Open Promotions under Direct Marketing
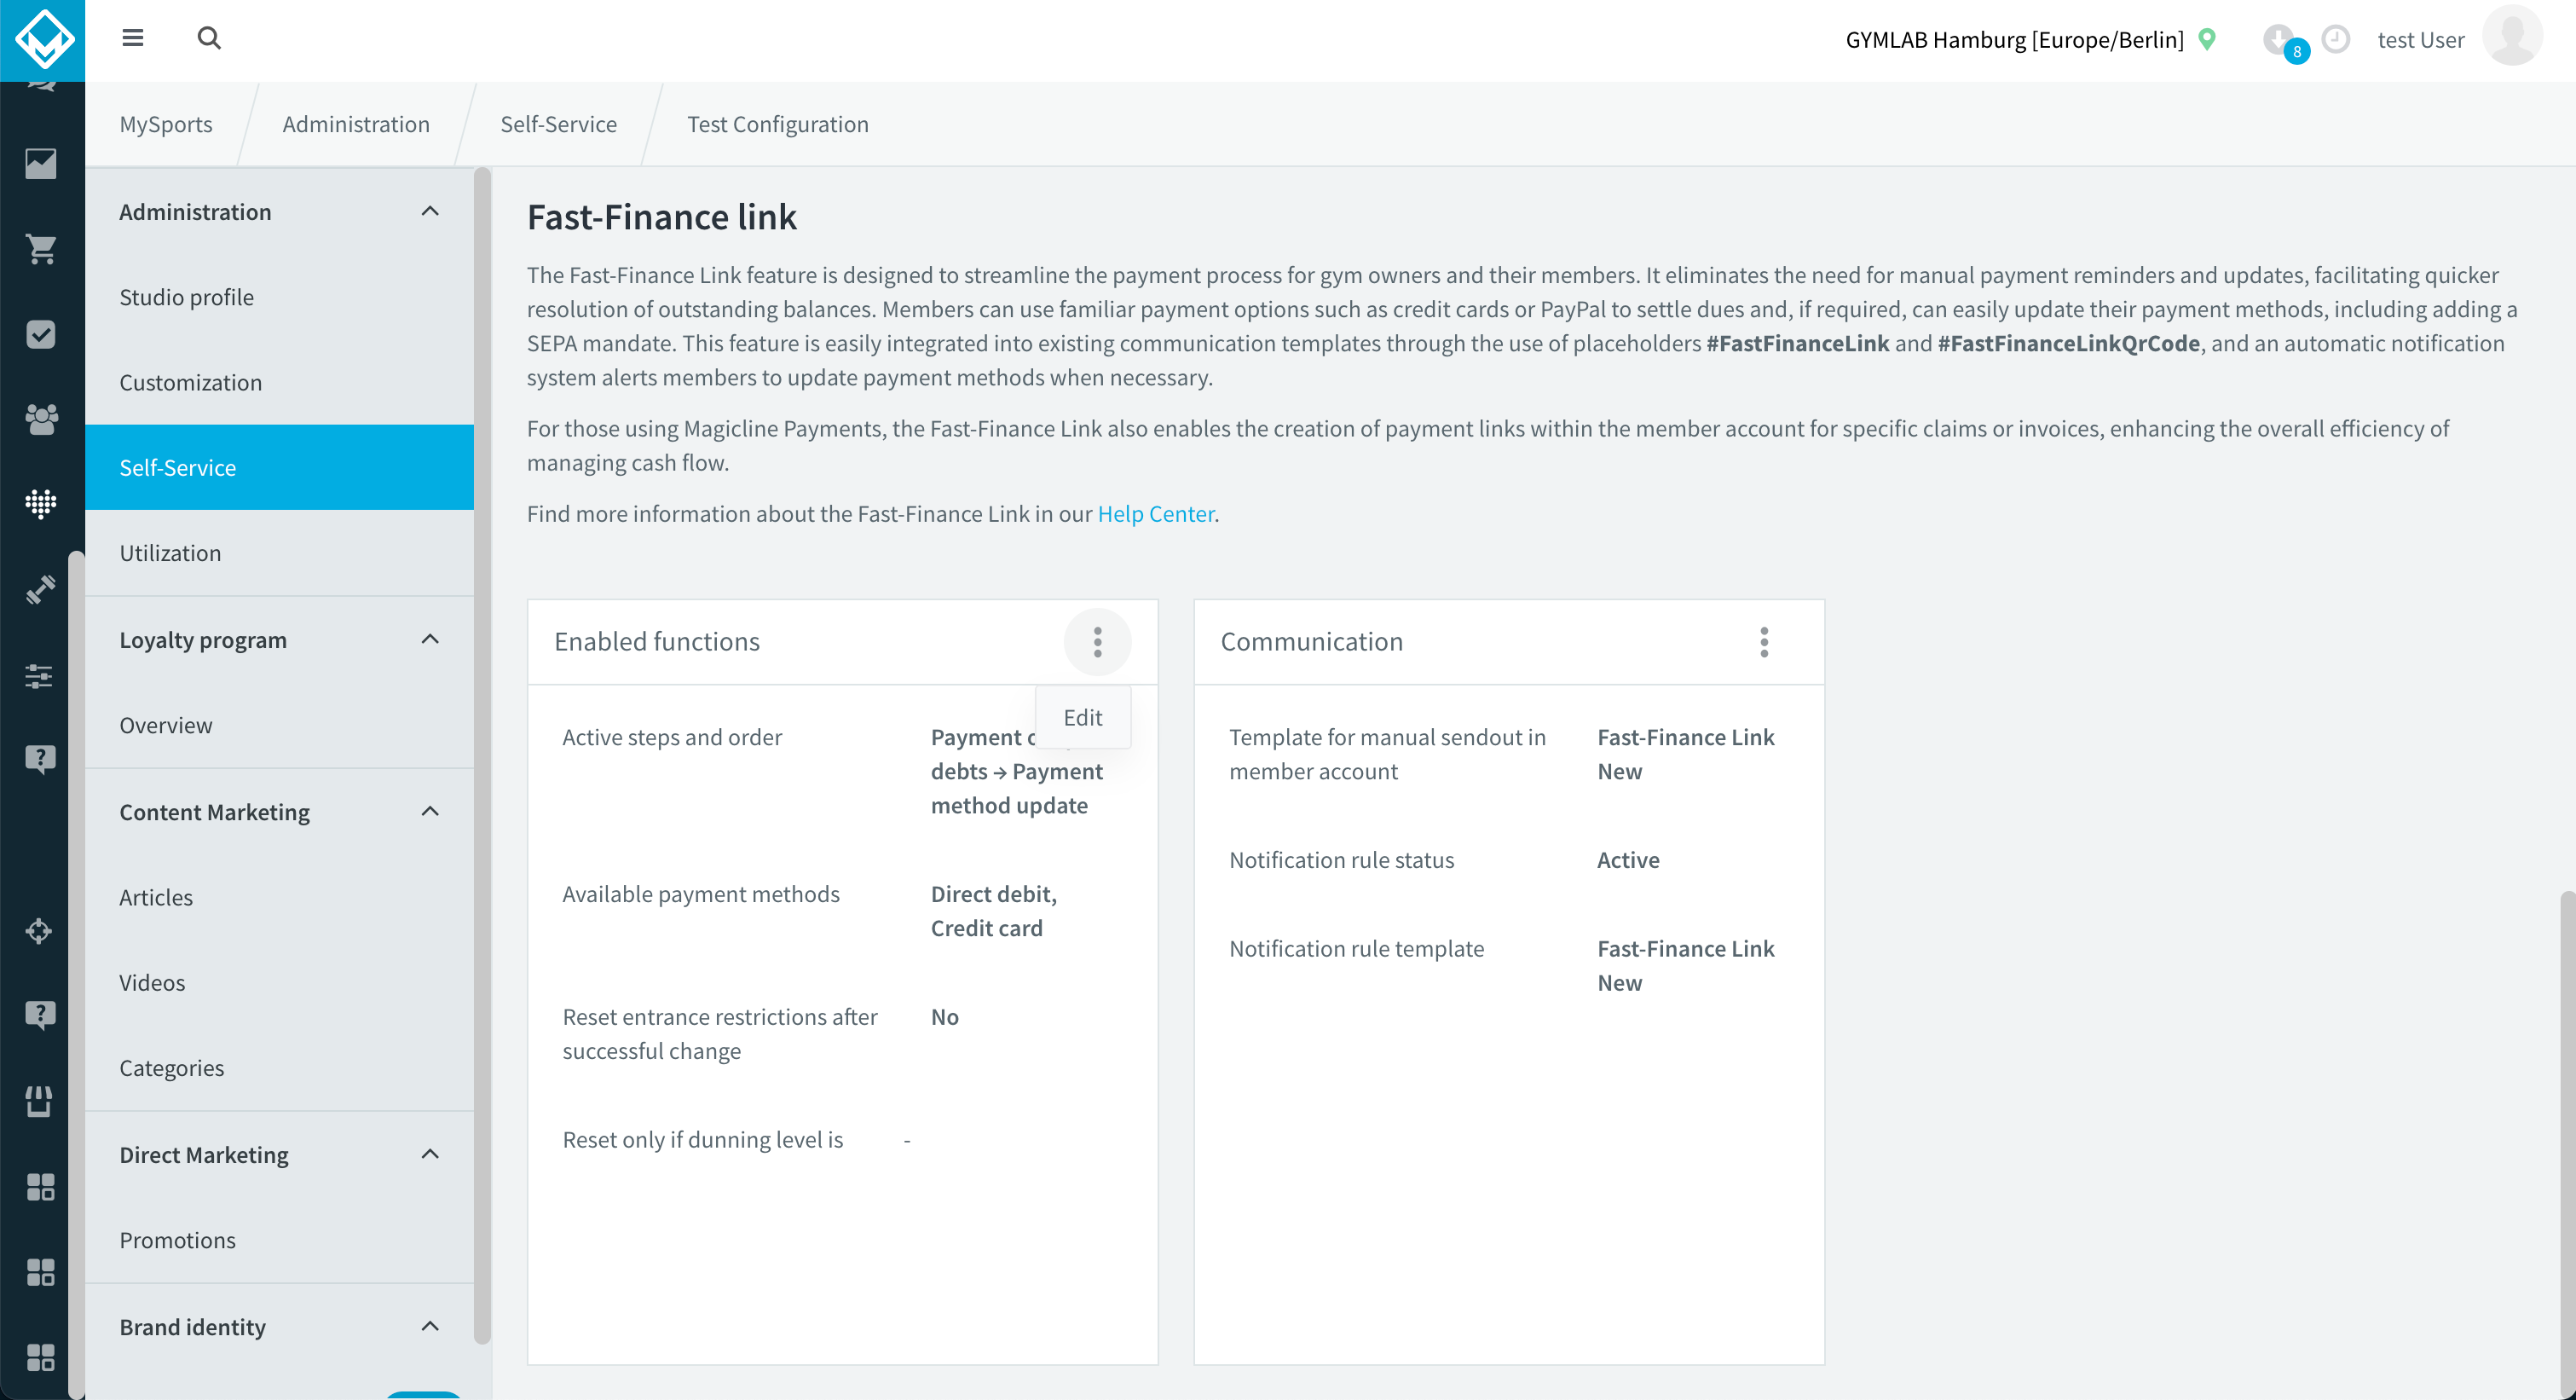The height and width of the screenshot is (1400, 2576). coord(279,1240)
